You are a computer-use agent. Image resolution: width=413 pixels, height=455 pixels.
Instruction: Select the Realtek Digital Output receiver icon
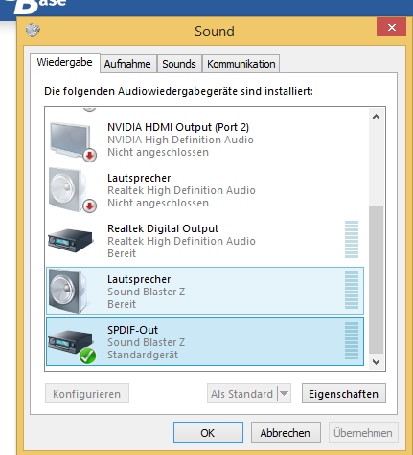(70, 240)
